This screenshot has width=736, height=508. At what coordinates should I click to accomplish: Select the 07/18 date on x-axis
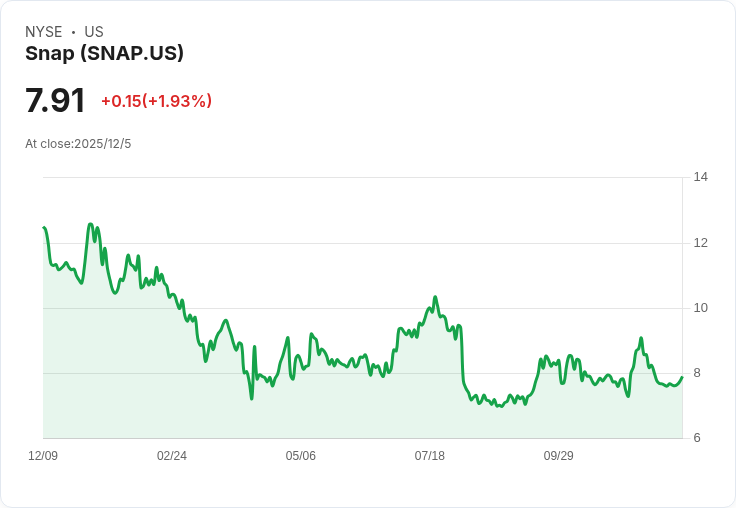click(x=430, y=456)
